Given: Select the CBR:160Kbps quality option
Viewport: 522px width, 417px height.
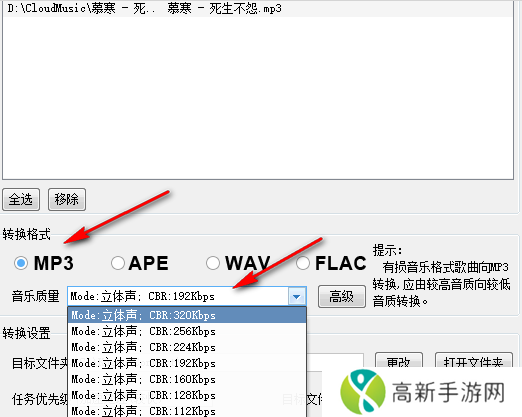Looking at the screenshot, I should [x=187, y=379].
